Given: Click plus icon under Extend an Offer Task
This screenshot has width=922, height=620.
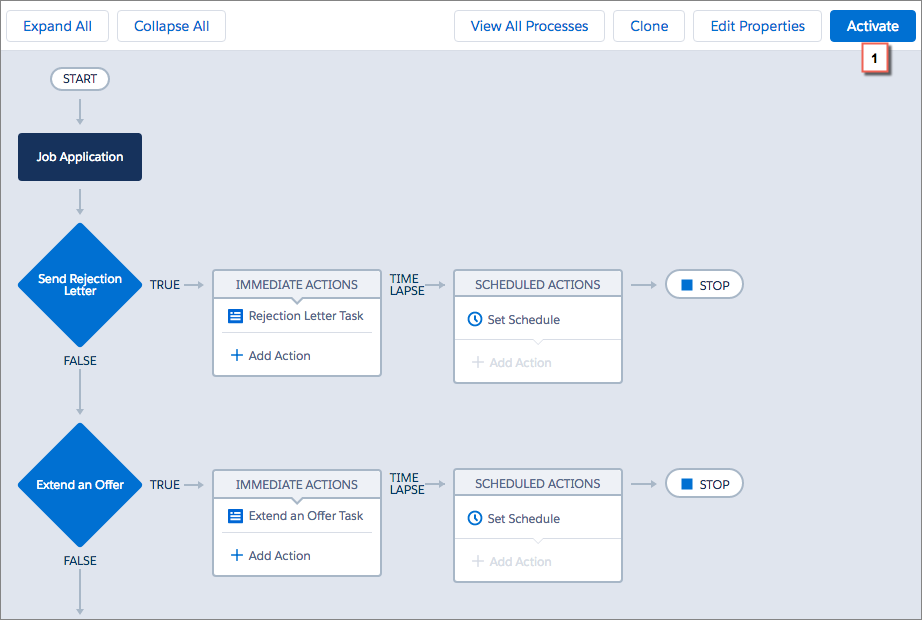Looking at the screenshot, I should [x=236, y=555].
